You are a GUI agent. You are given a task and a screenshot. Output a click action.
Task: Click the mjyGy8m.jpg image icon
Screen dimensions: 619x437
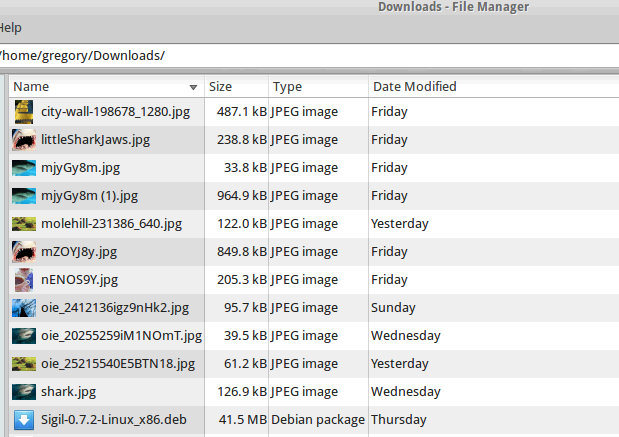23,167
